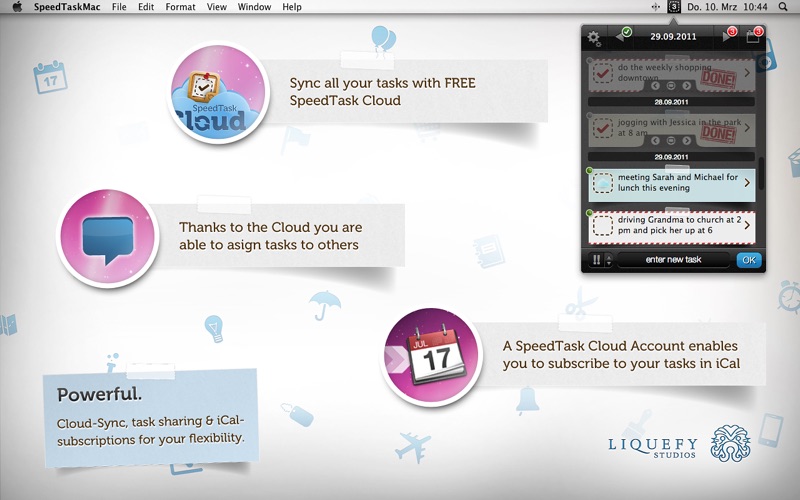The width and height of the screenshot is (800, 500).
Task: Check the meeting Sarah and Michael task
Action: 603,183
